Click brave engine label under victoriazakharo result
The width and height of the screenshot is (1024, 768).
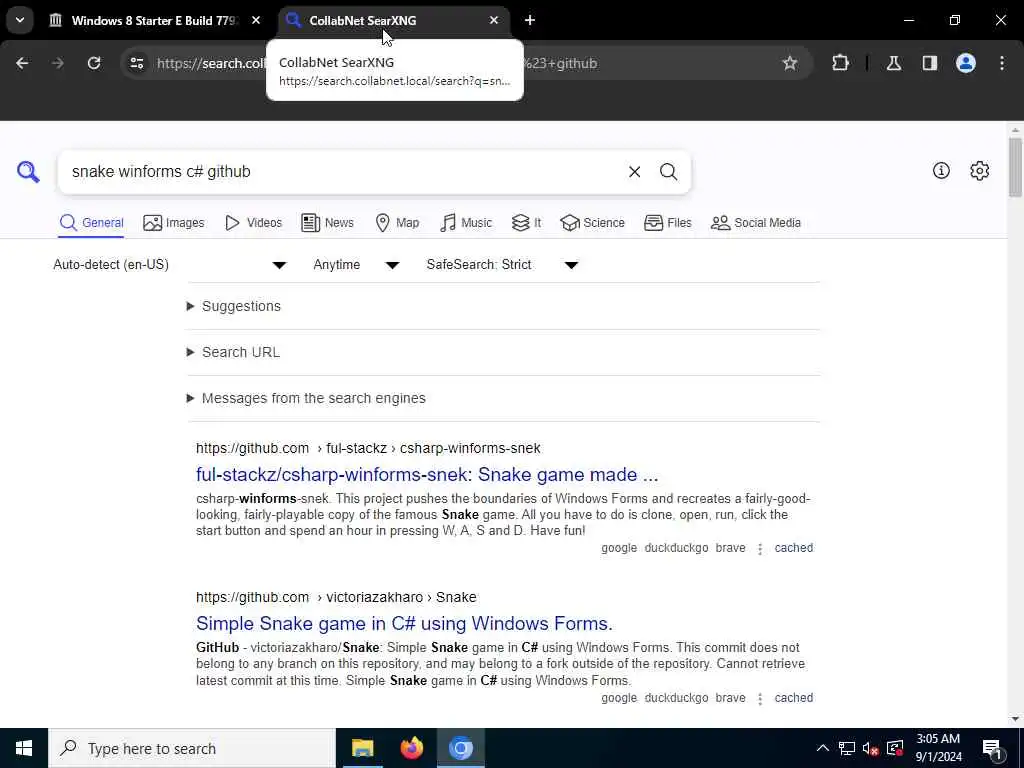point(730,698)
